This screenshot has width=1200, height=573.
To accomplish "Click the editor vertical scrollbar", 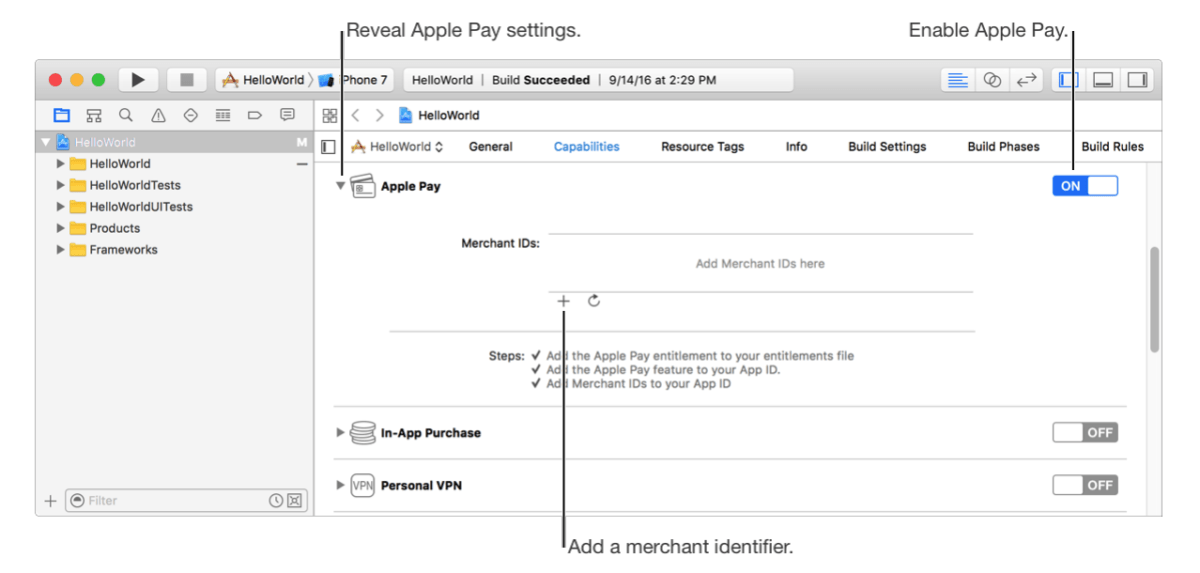I will click(x=1155, y=300).
